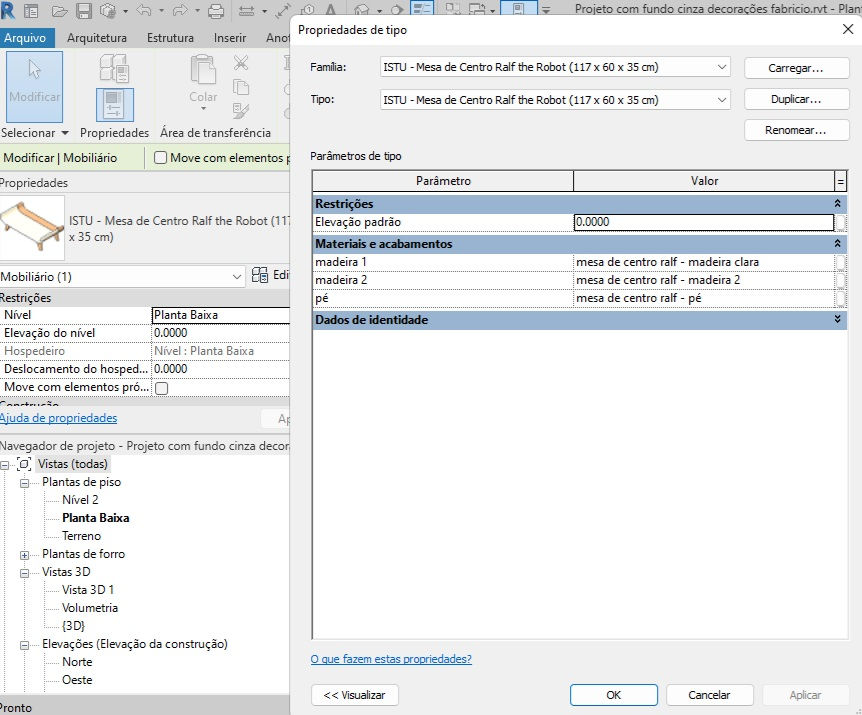The image size is (862, 715).
Task: Expand the Dados de identidade section
Action: 836,320
